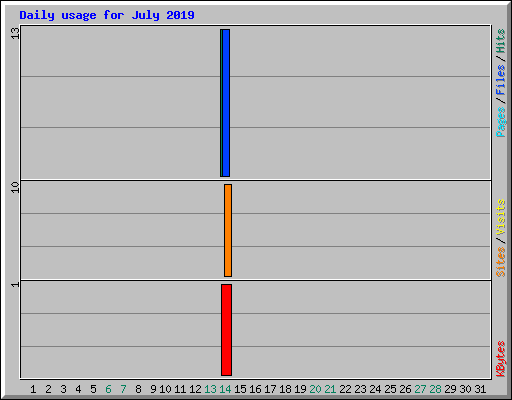Screen dimensions: 512x400
Task: Click the cyan Pages legend label
Action: click(500, 122)
